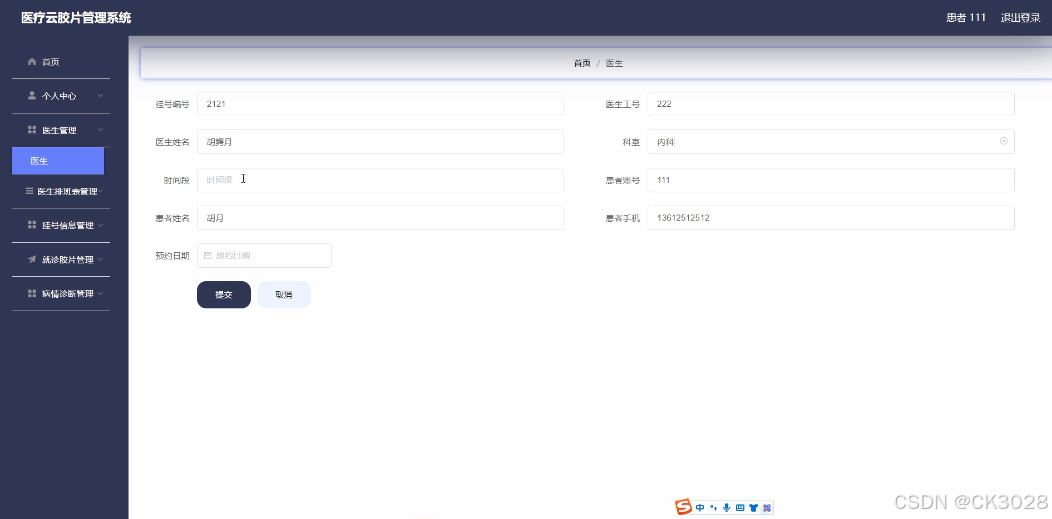Screen dimensions: 1052x519
Task: Click 退出登录 to log out
Action: 1020,17
